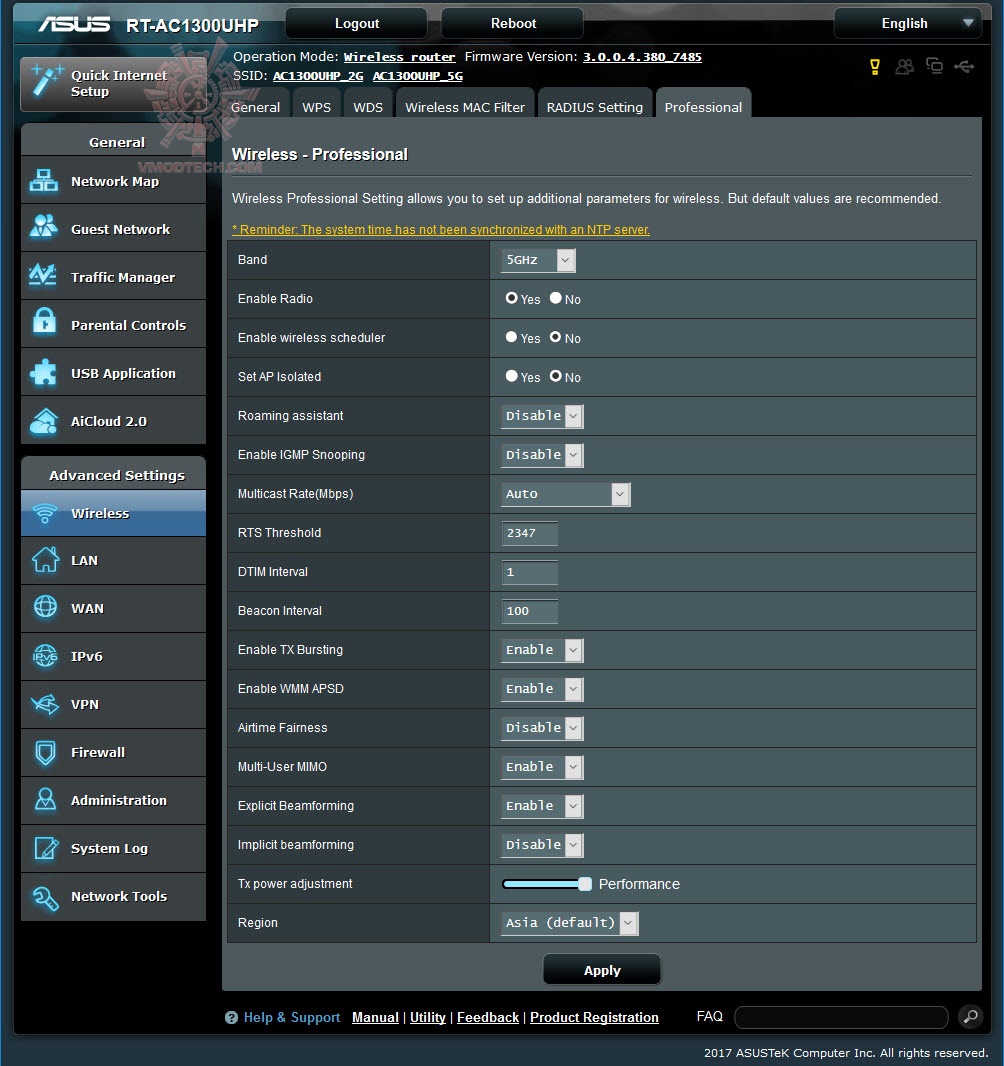Click the WAN globe icon
The image size is (1004, 1066).
(46, 607)
